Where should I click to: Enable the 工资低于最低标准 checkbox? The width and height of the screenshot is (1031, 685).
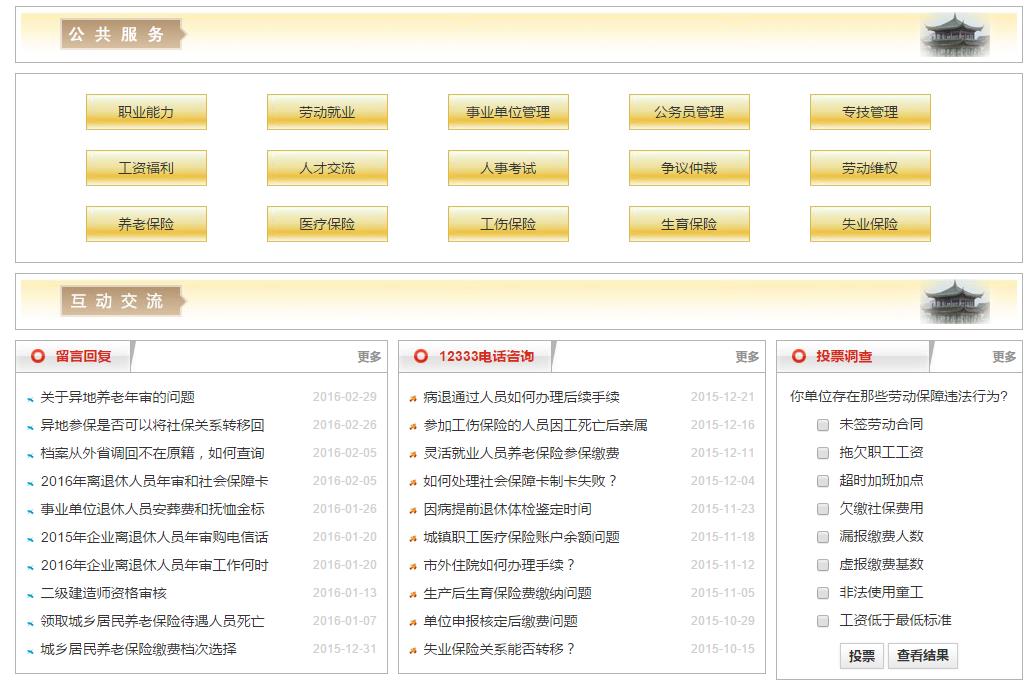[x=823, y=621]
